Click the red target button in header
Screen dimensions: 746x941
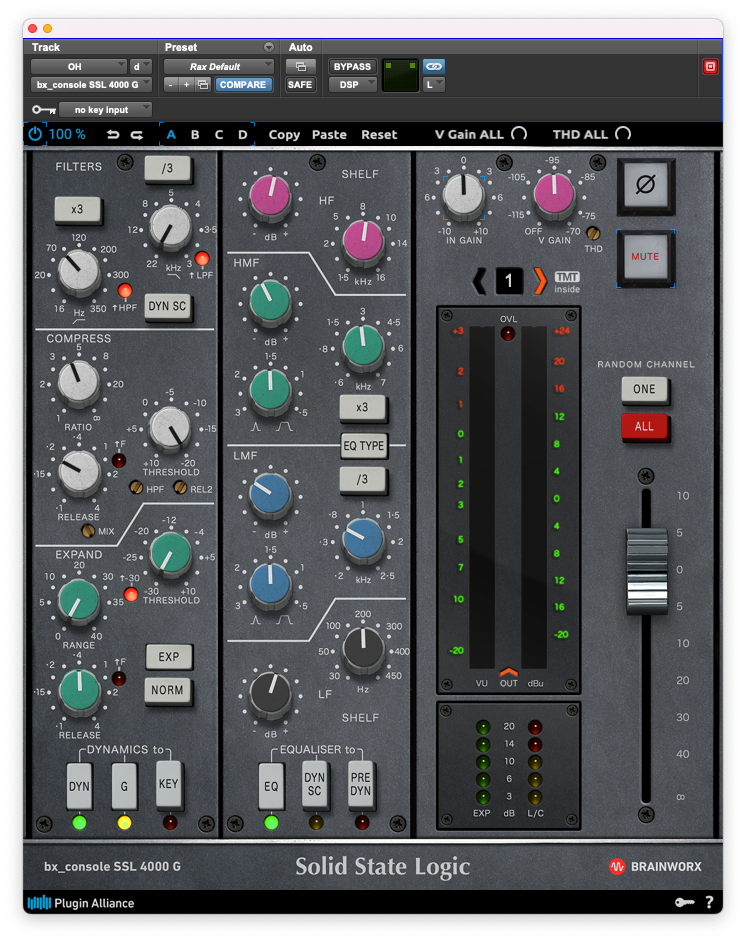coord(710,67)
